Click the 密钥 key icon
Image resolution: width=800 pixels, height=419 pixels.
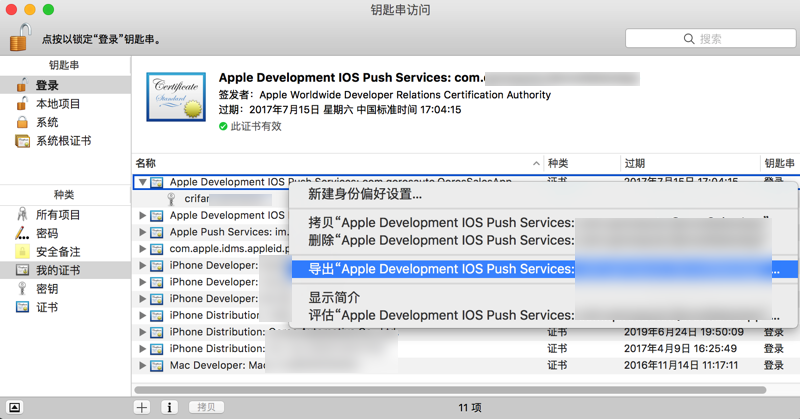[x=22, y=288]
